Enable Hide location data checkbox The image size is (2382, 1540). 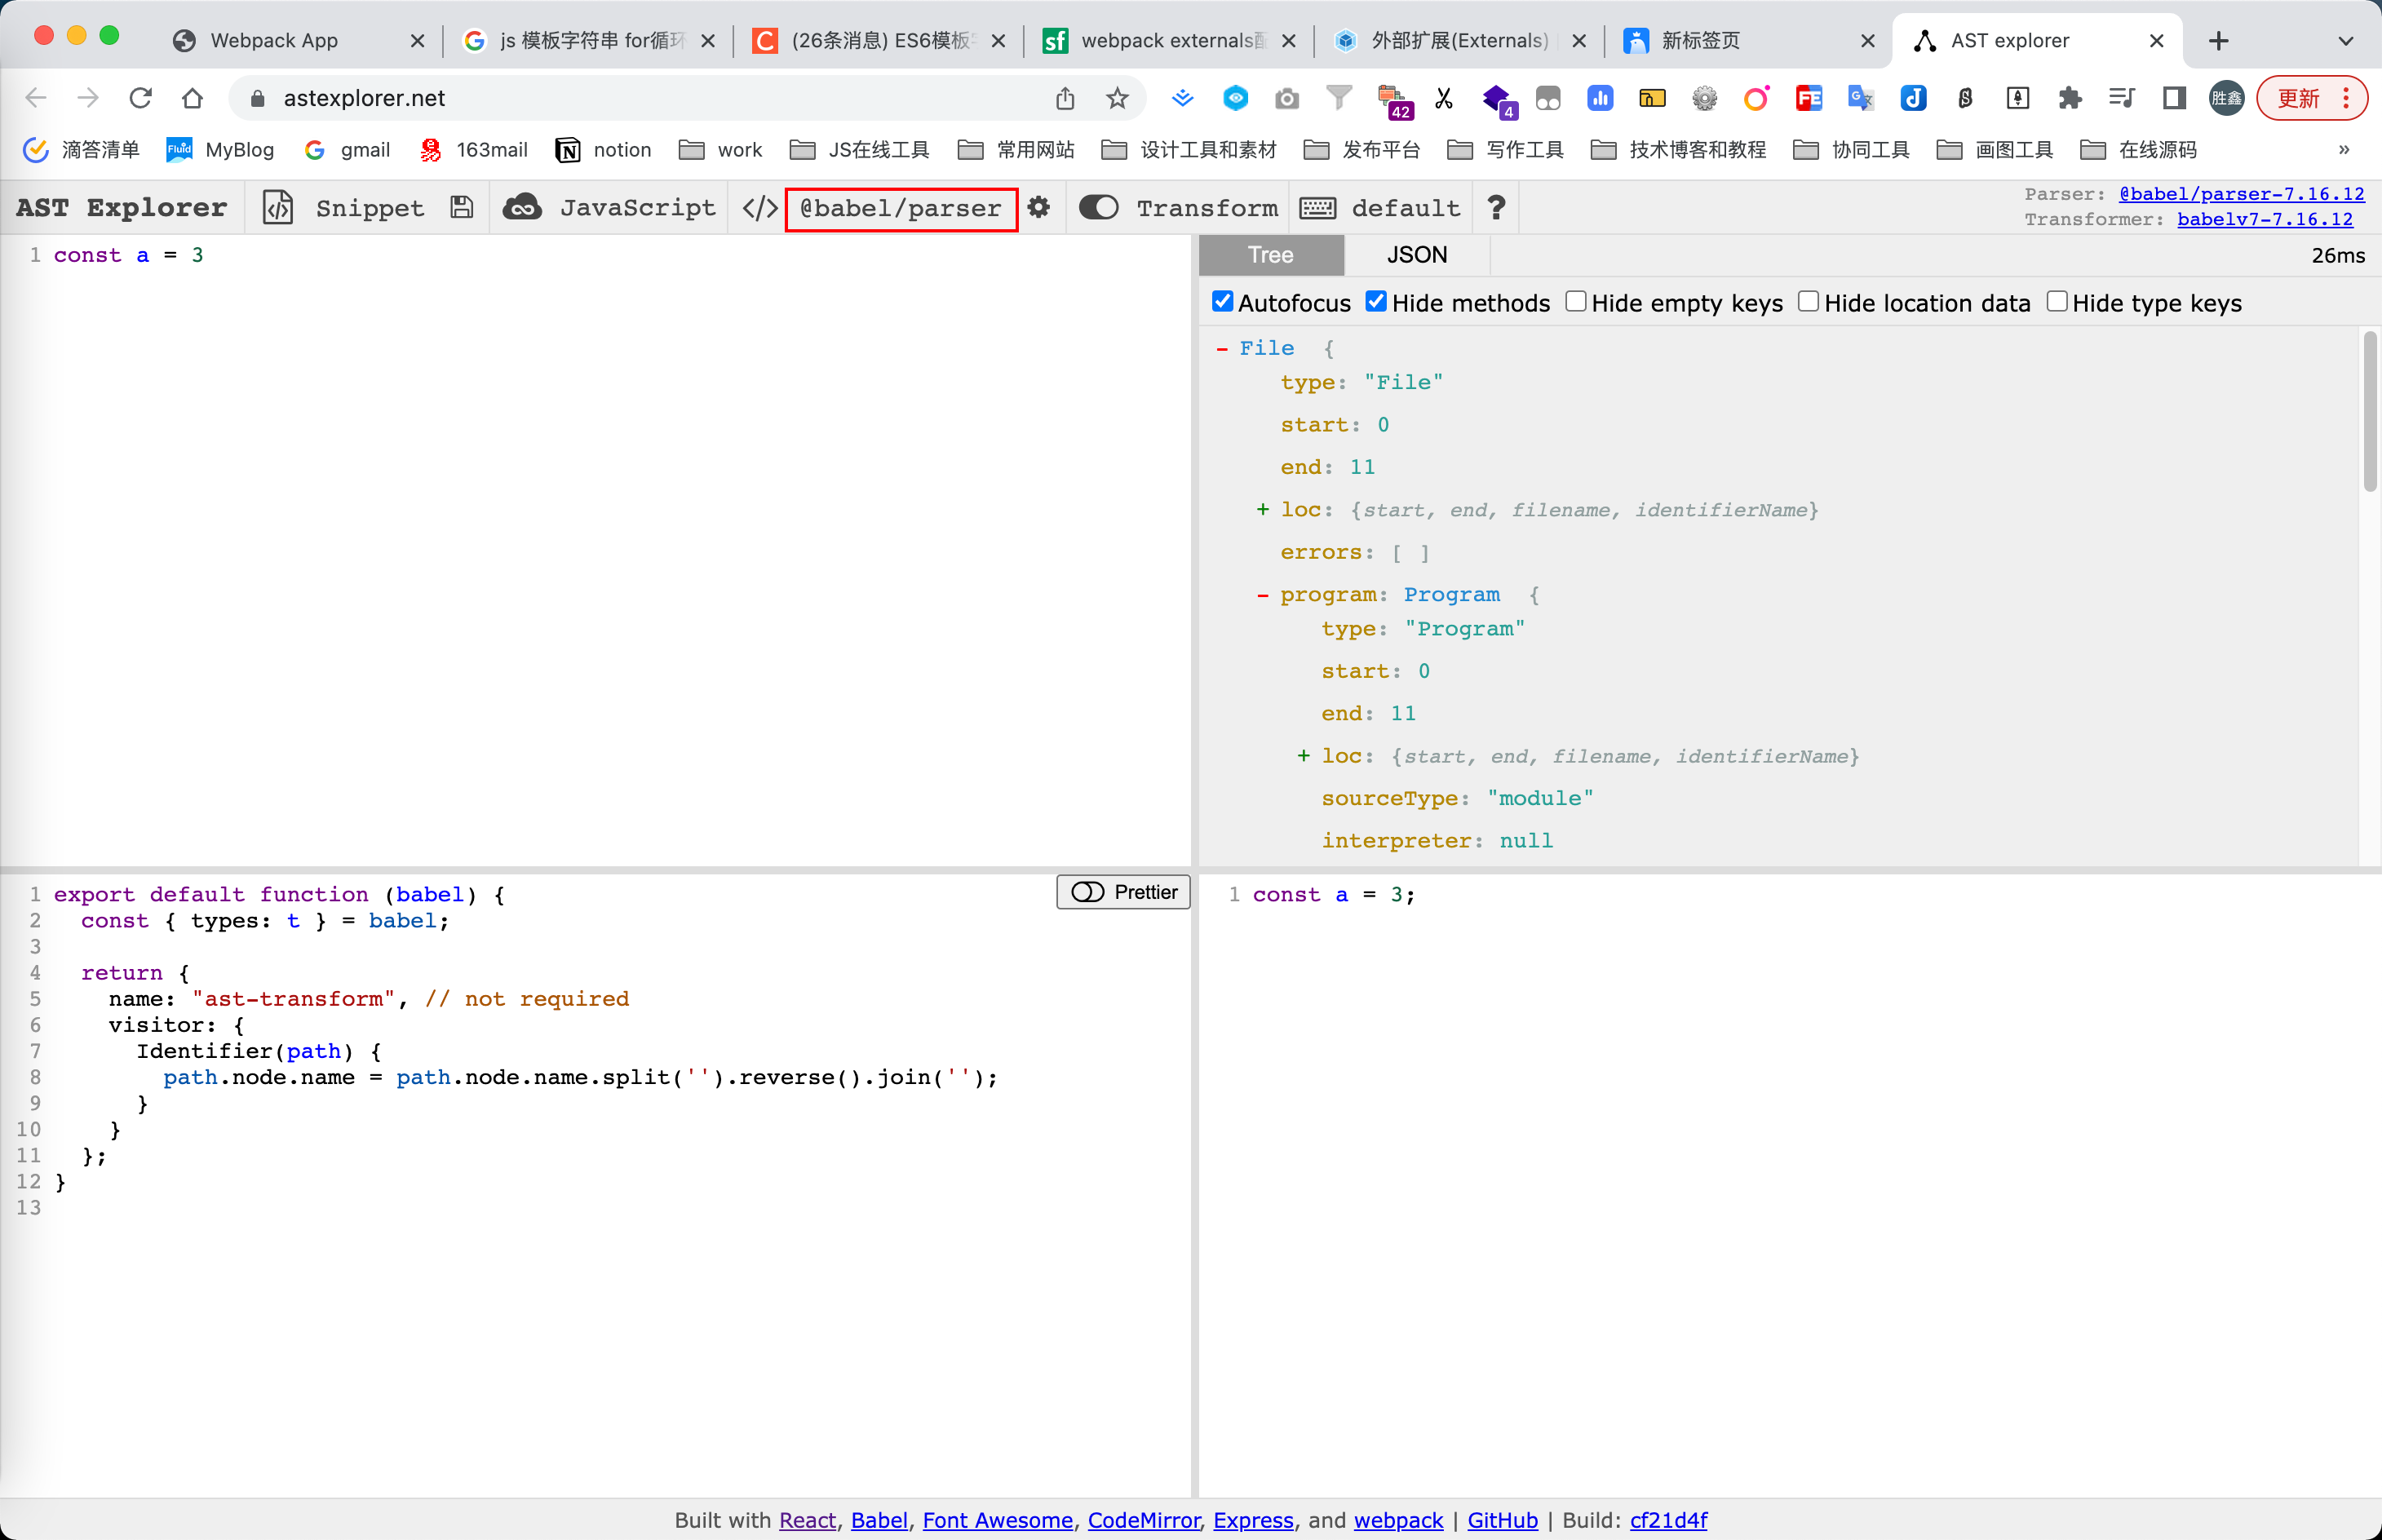pos(1807,302)
